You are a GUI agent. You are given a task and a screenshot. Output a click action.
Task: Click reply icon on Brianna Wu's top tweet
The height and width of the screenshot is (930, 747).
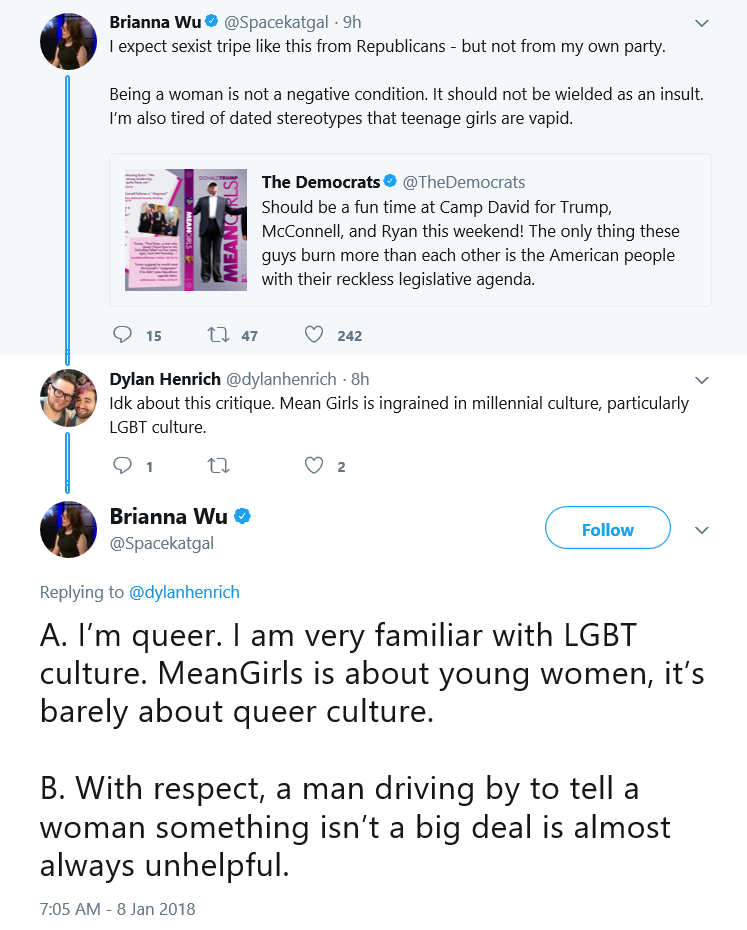click(x=122, y=335)
